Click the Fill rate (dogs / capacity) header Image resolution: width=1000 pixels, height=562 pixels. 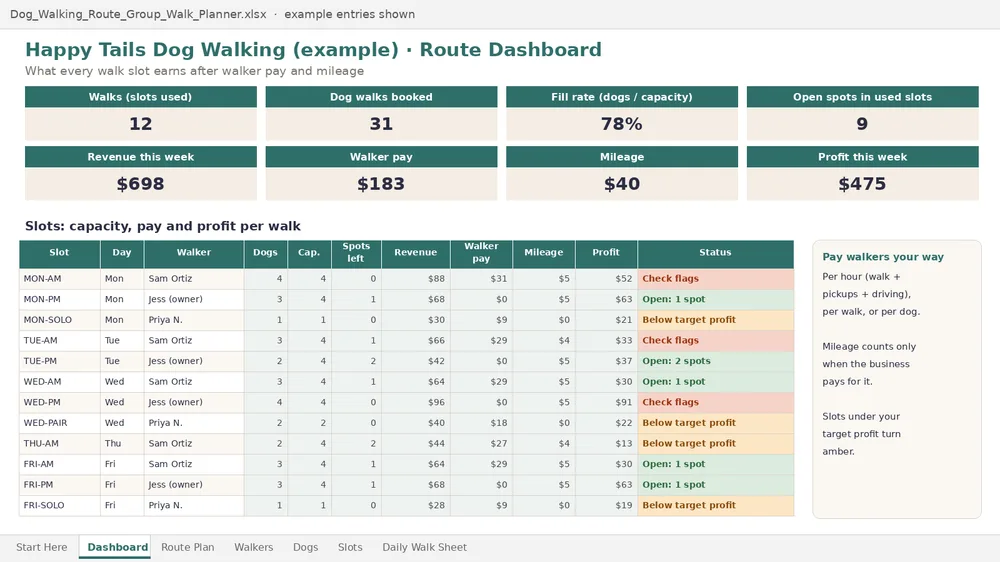622,97
